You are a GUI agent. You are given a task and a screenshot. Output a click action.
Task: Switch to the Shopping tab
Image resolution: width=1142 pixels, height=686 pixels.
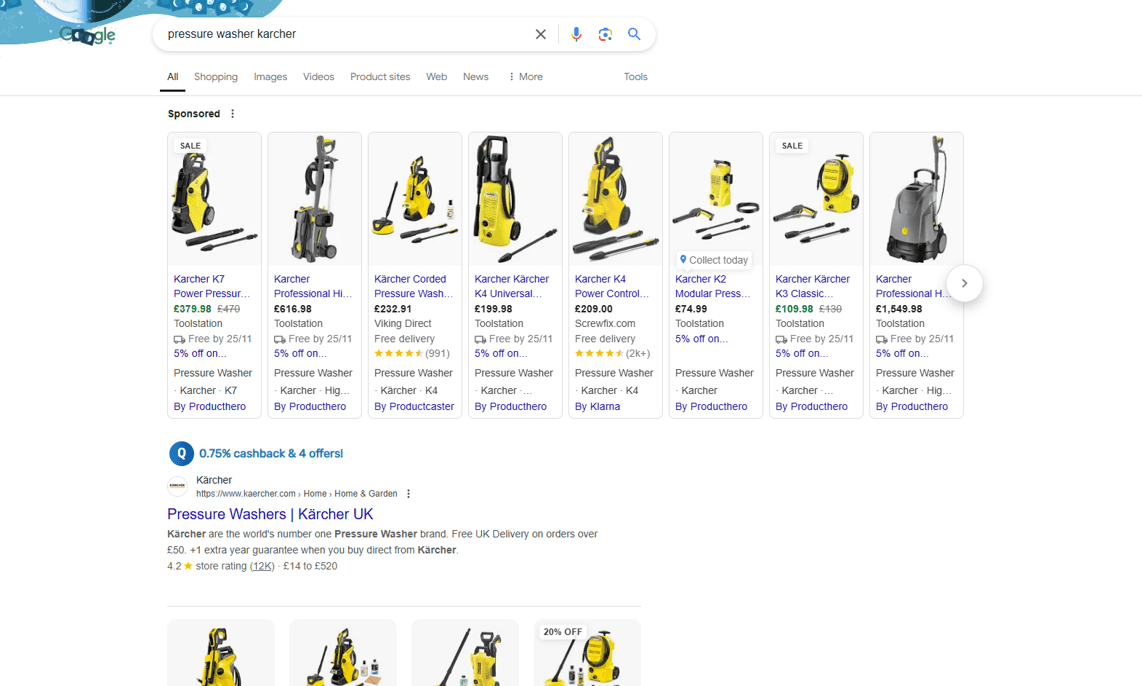(216, 76)
